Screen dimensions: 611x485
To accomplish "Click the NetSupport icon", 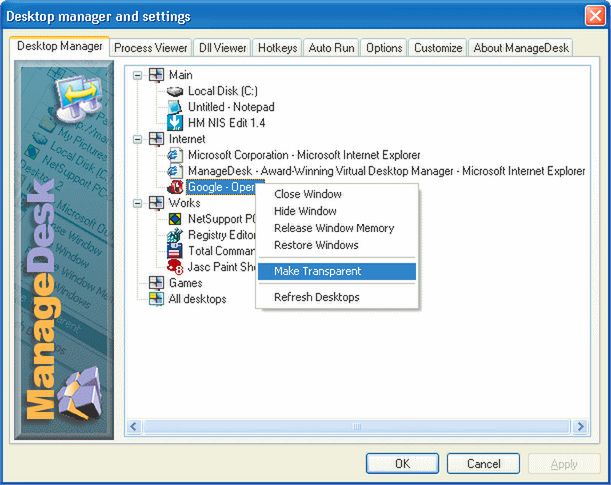I will tap(175, 219).
